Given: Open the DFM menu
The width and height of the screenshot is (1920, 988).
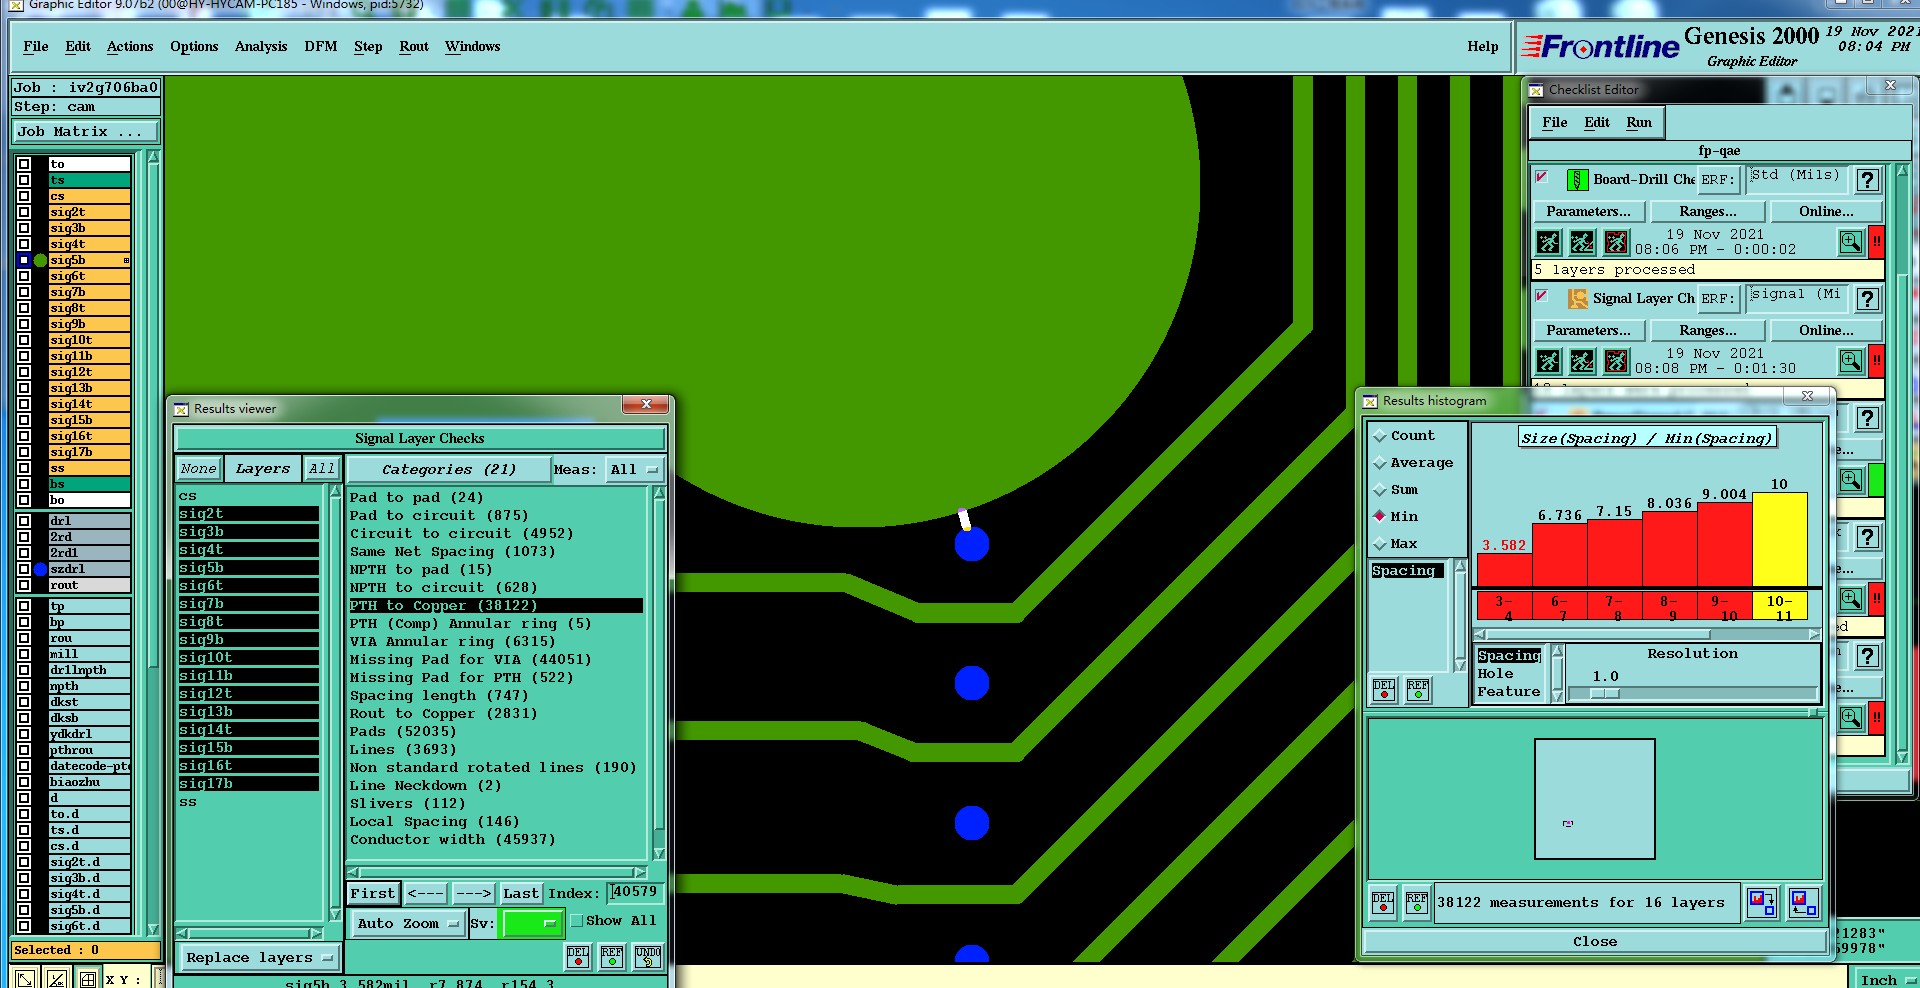Looking at the screenshot, I should tap(321, 46).
